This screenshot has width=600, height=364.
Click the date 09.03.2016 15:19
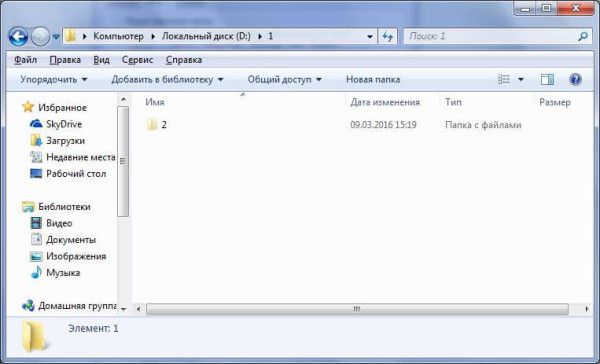point(383,125)
